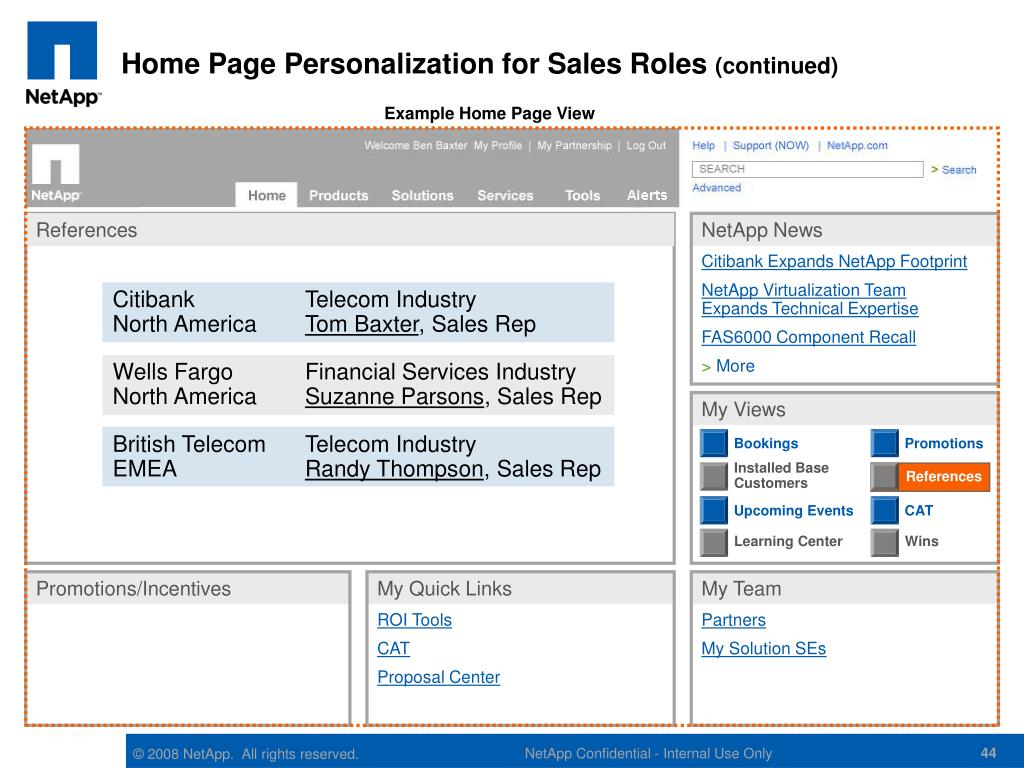Toggle the Upcoming Events view square
The image size is (1024, 768).
[714, 510]
